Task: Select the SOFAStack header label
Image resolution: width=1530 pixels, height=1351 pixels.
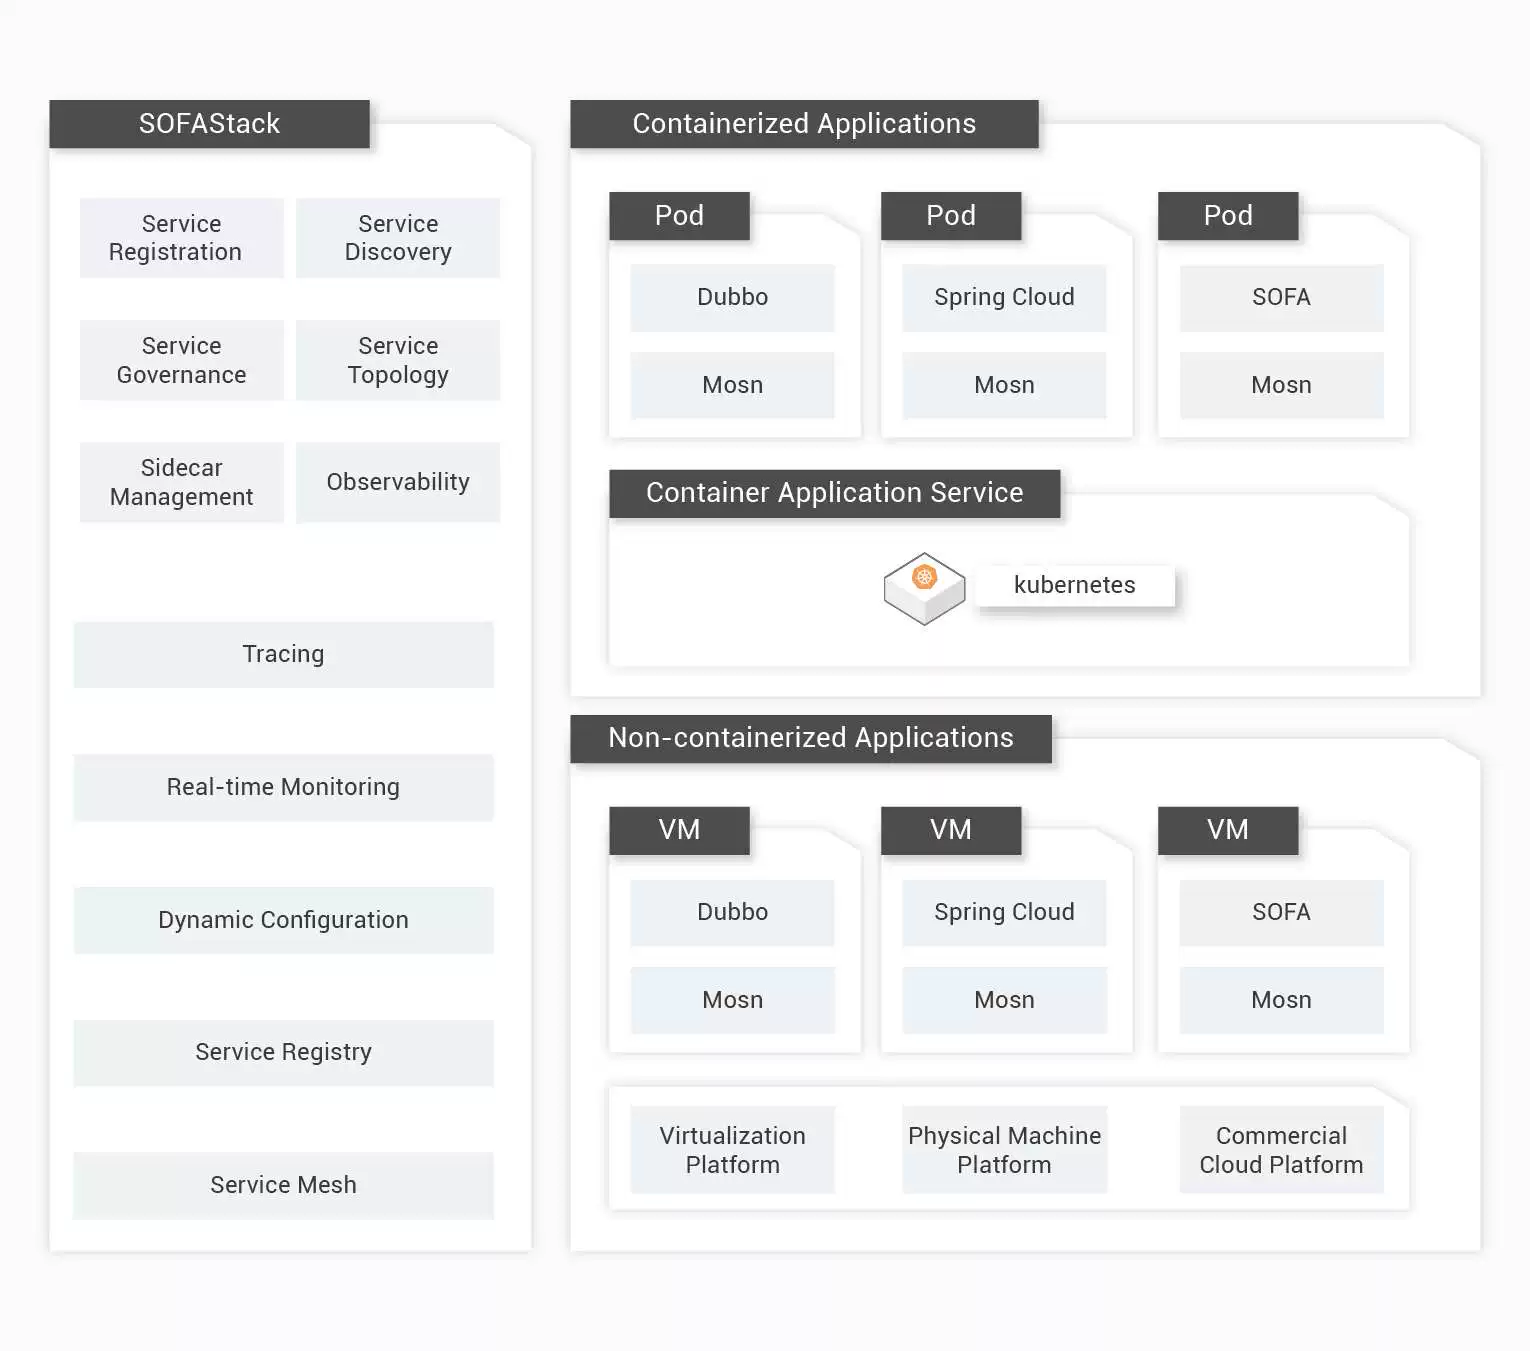Action: 209,124
